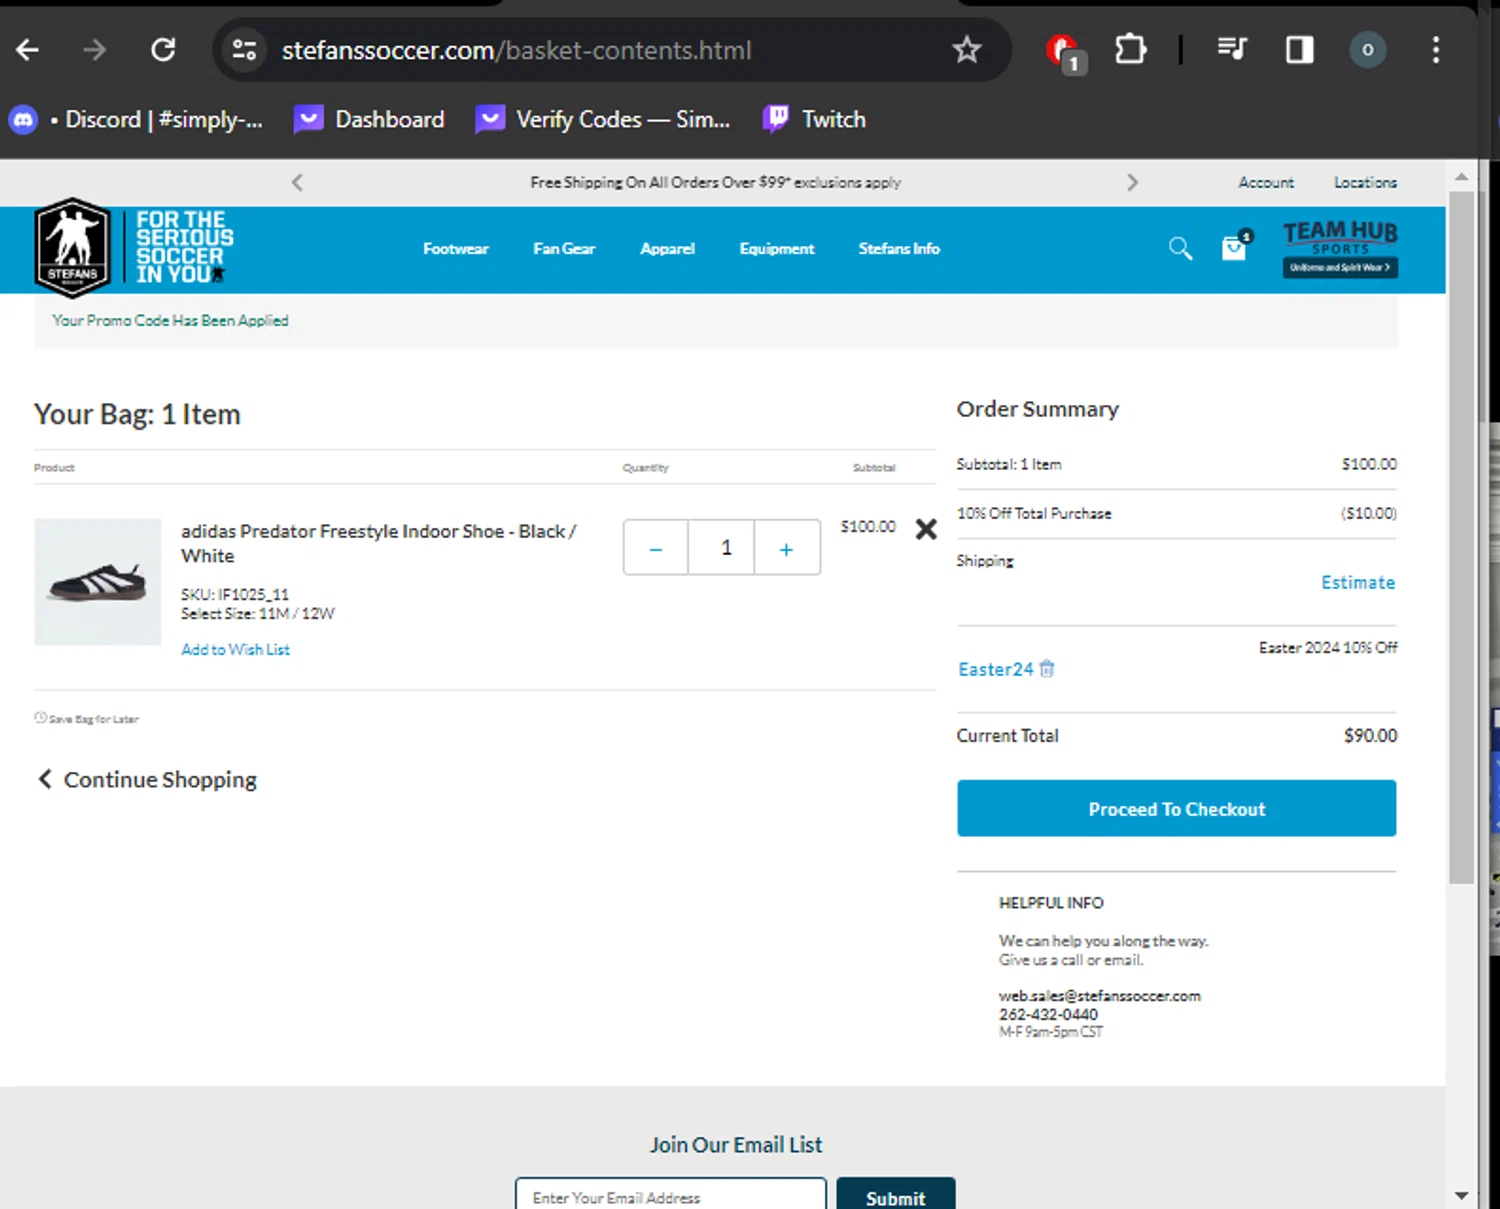Image resolution: width=1500 pixels, height=1209 pixels.
Task: Click the browser forward arrow
Action: tap(94, 50)
